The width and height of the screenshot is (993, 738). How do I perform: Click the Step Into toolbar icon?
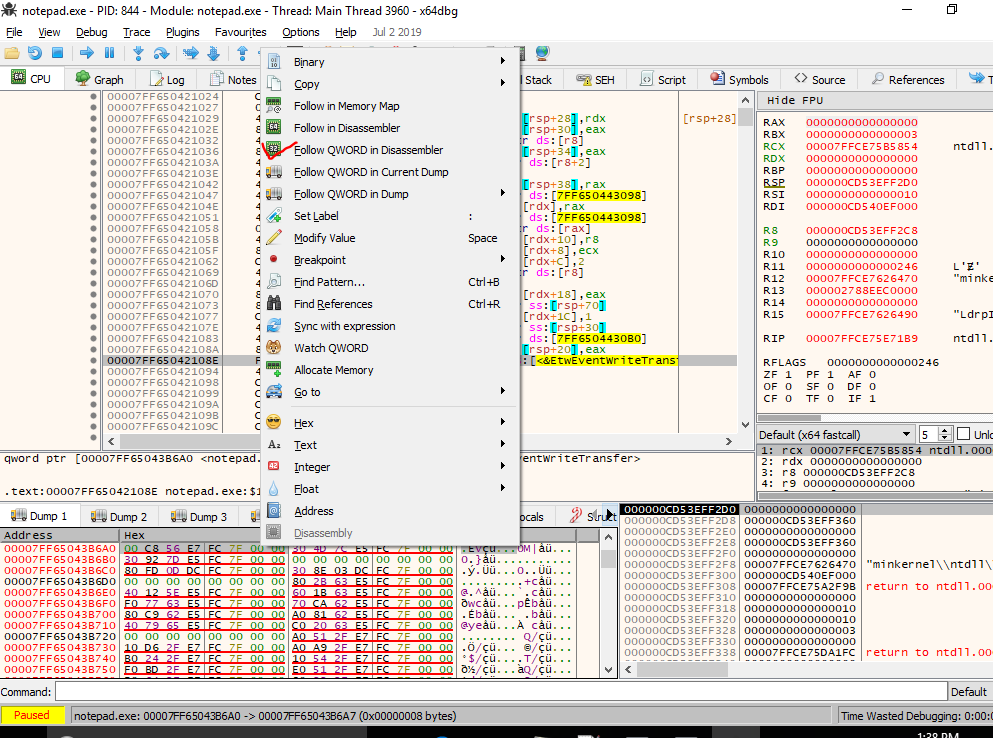click(x=138, y=53)
